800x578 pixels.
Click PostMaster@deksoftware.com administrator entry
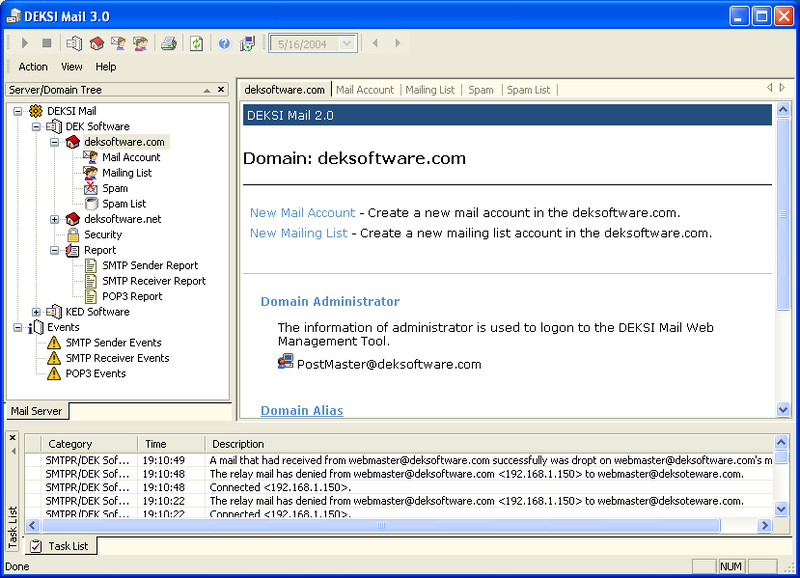[389, 364]
